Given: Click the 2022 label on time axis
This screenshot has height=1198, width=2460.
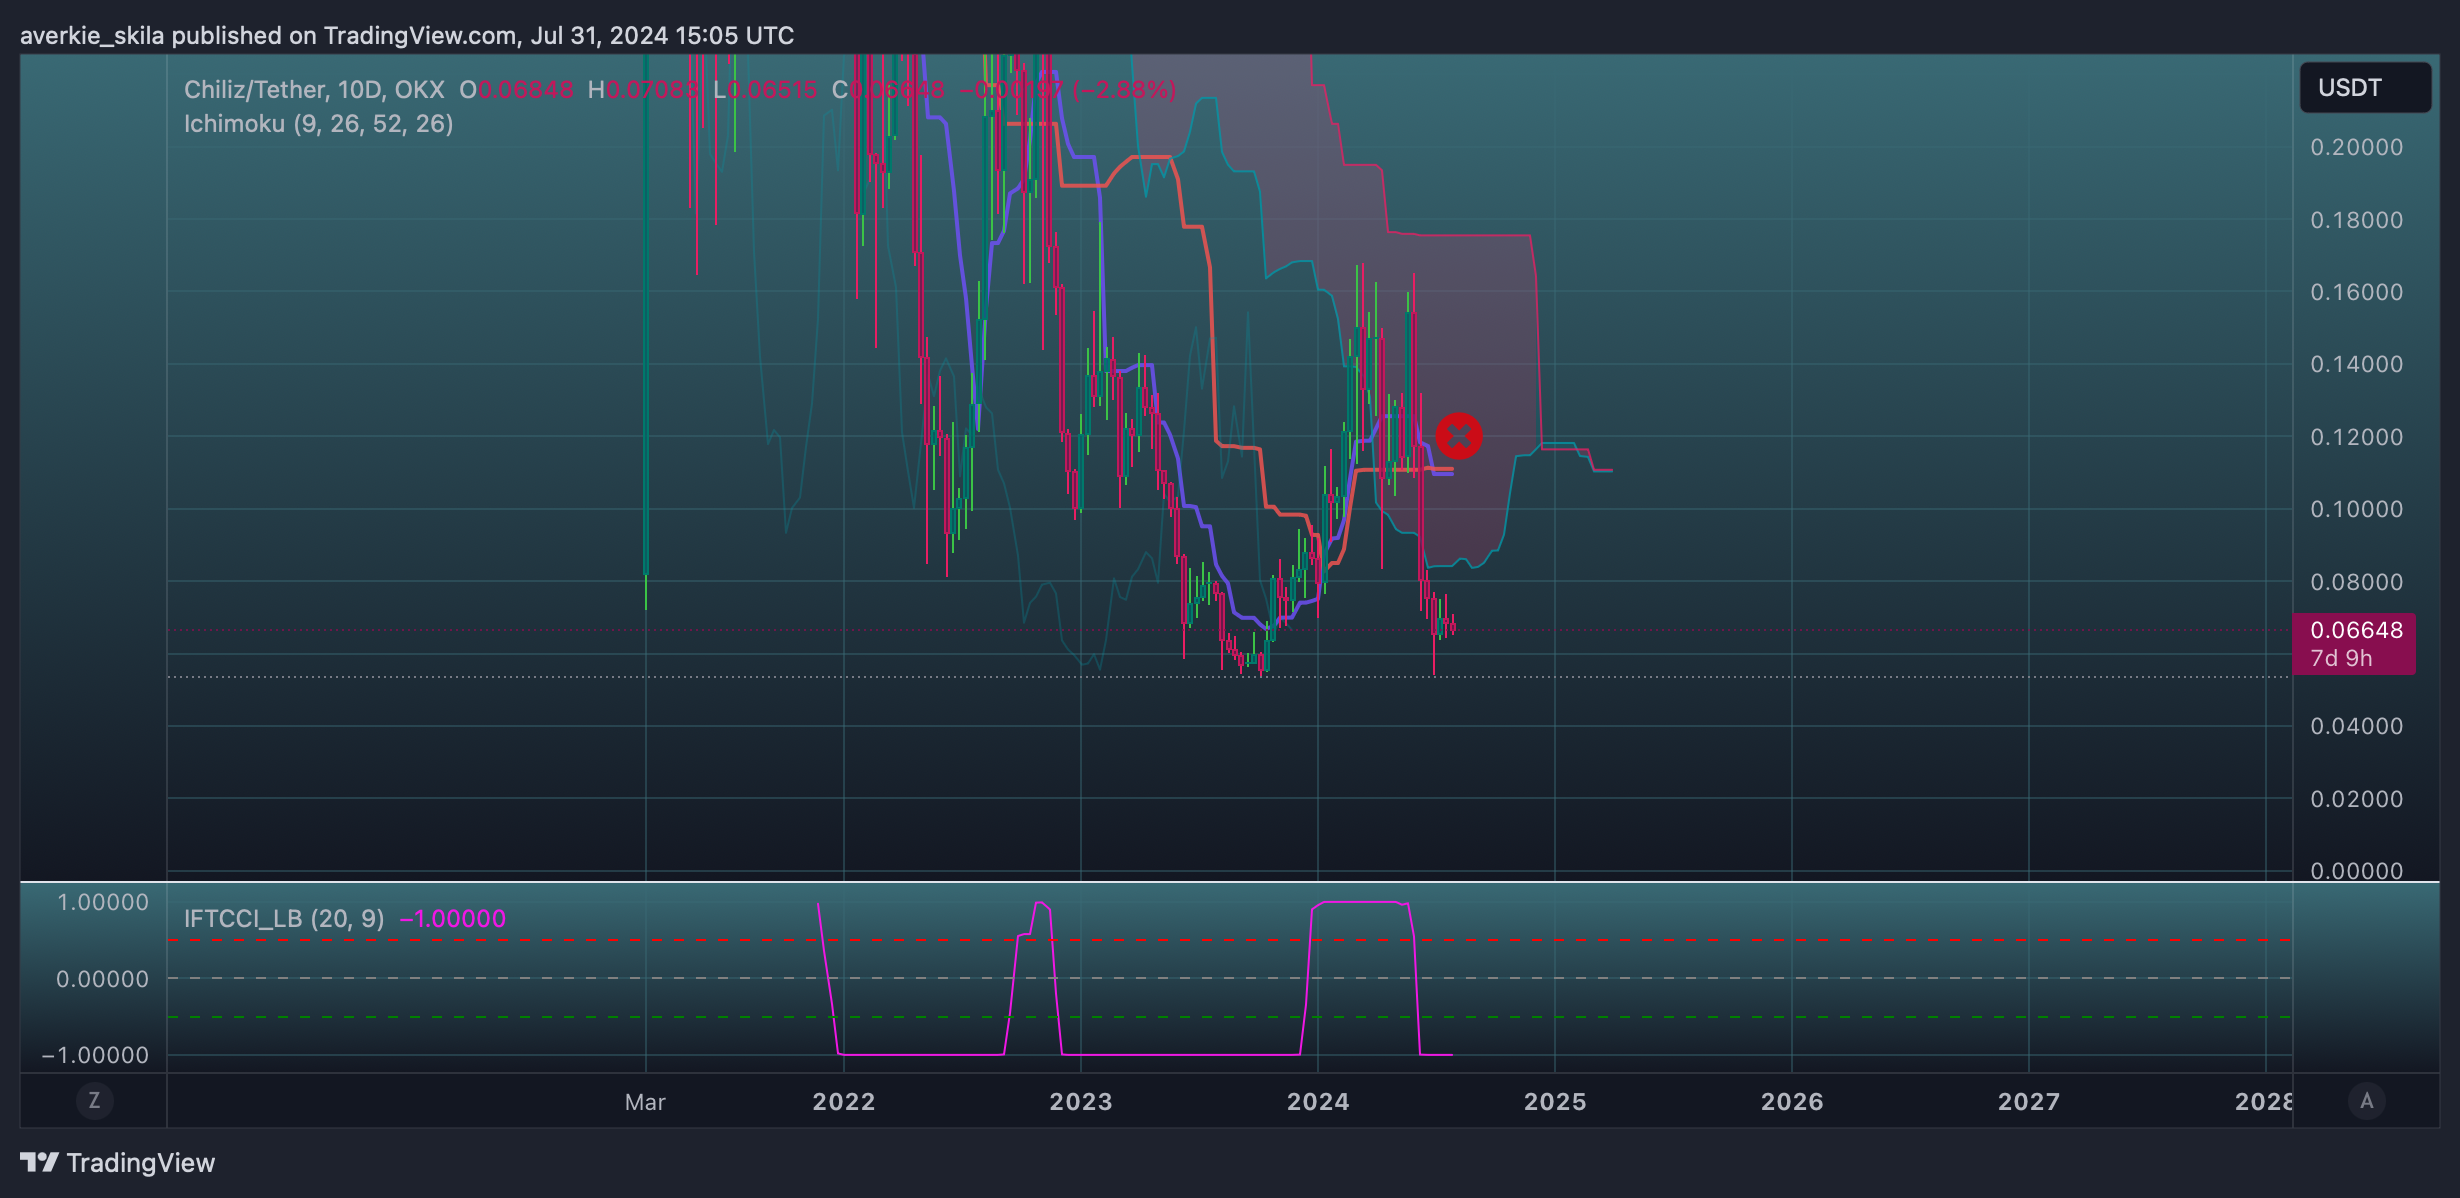Looking at the screenshot, I should pyautogui.click(x=844, y=1102).
